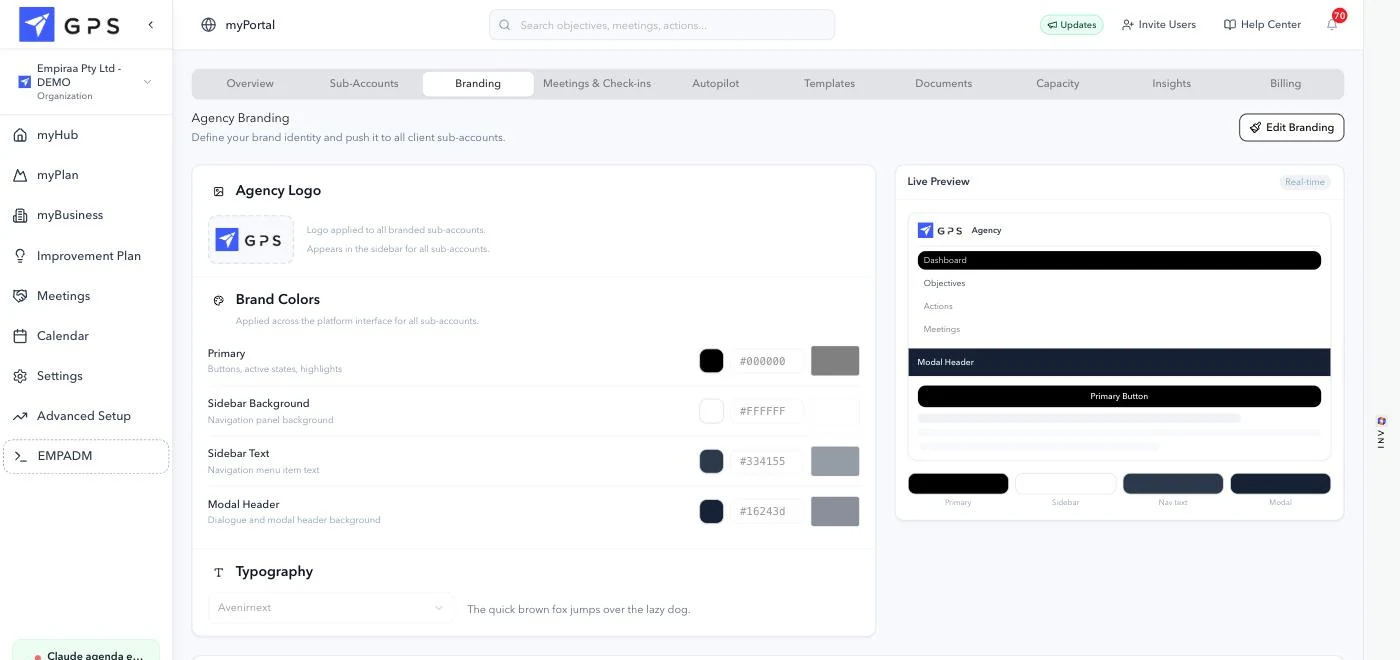This screenshot has width=1400, height=660.
Task: Click the search magnifier icon
Action: click(505, 25)
